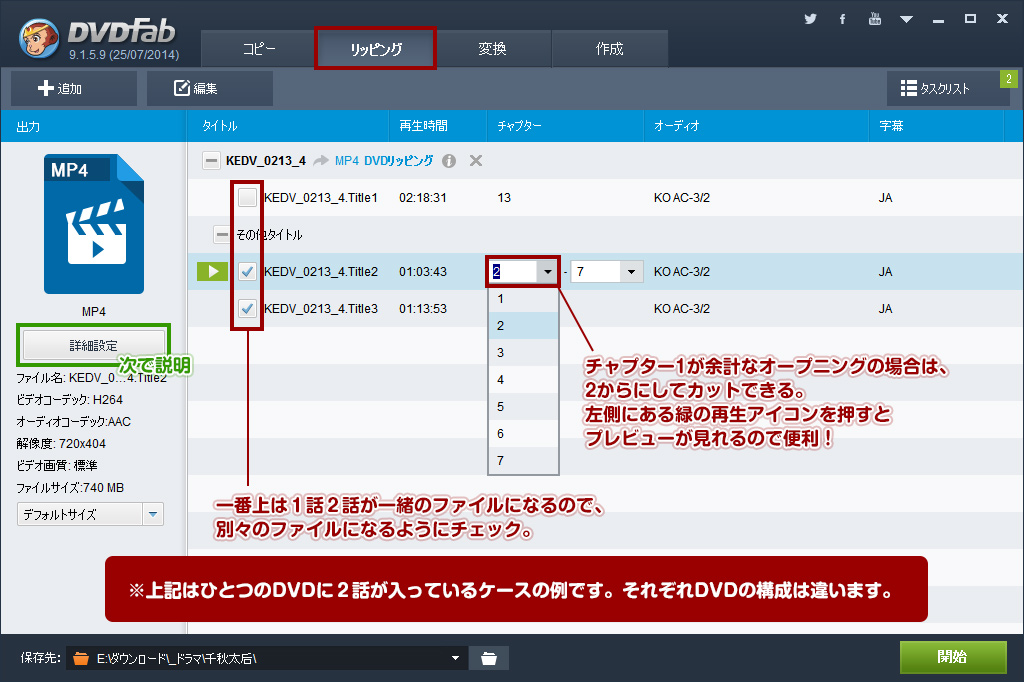Preview Title2 with green play icon
1024x682 pixels.
[x=212, y=271]
